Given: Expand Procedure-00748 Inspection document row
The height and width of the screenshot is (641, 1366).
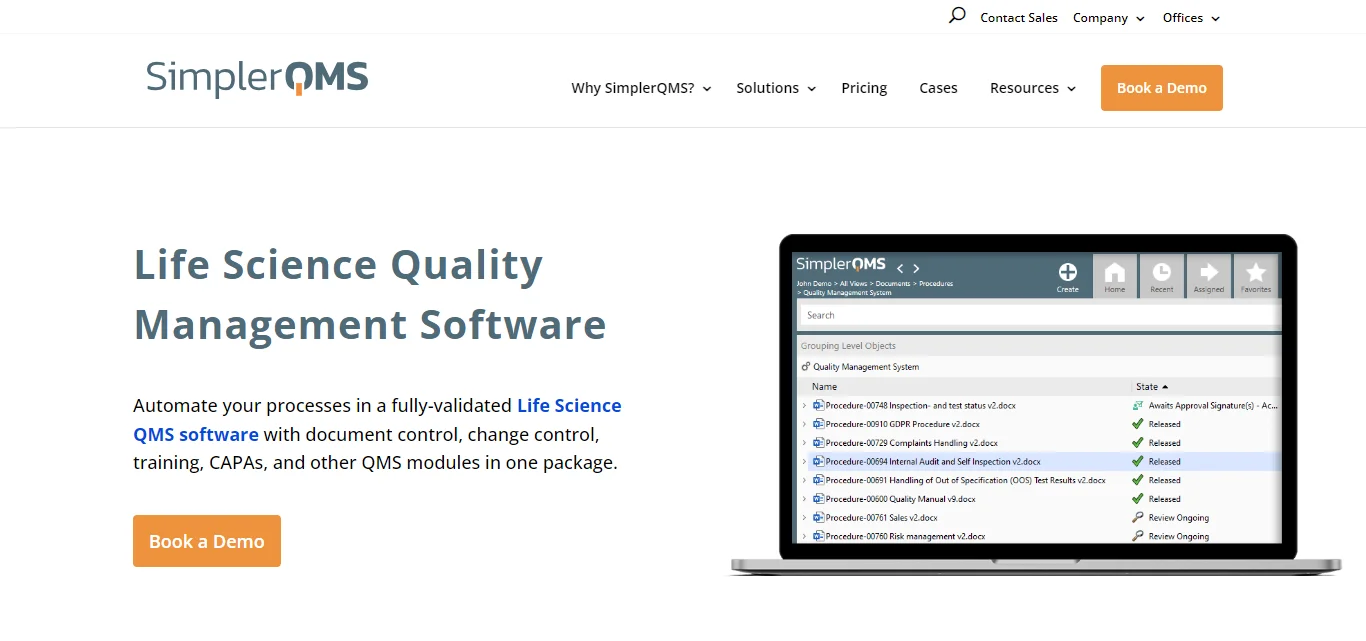Looking at the screenshot, I should pos(804,405).
